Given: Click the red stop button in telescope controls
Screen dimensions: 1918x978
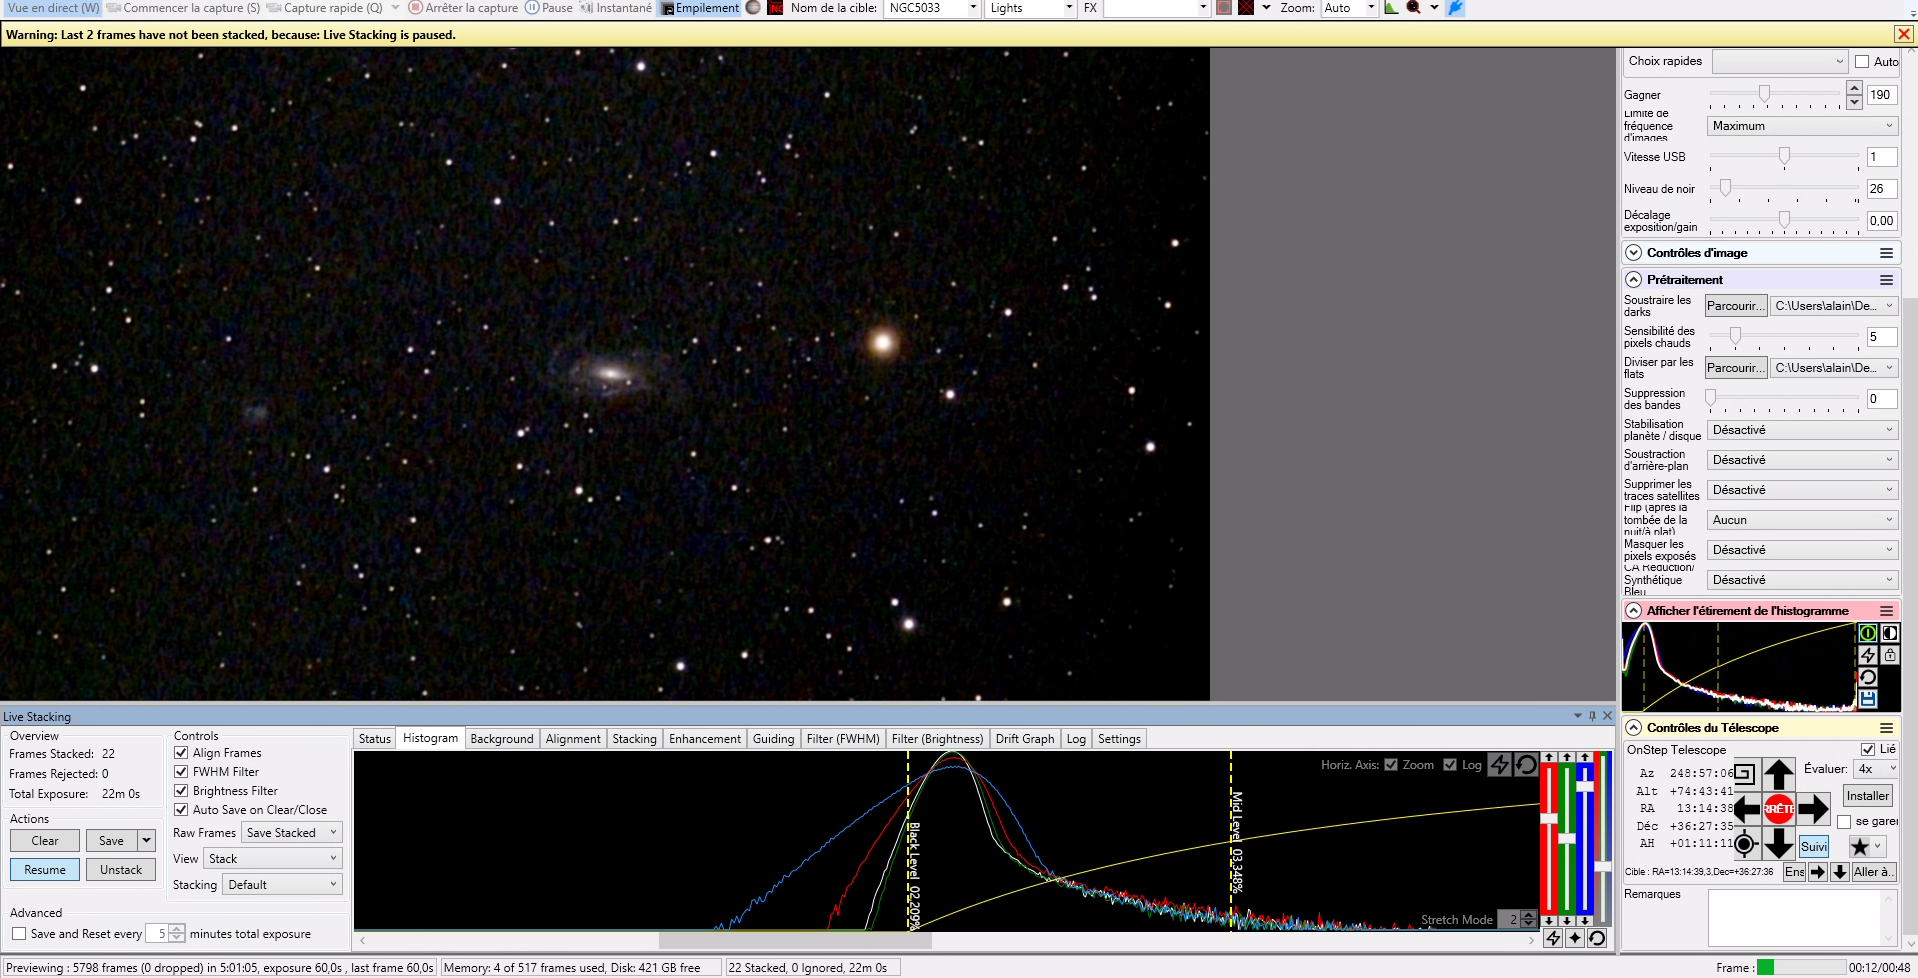Looking at the screenshot, I should pos(1778,809).
